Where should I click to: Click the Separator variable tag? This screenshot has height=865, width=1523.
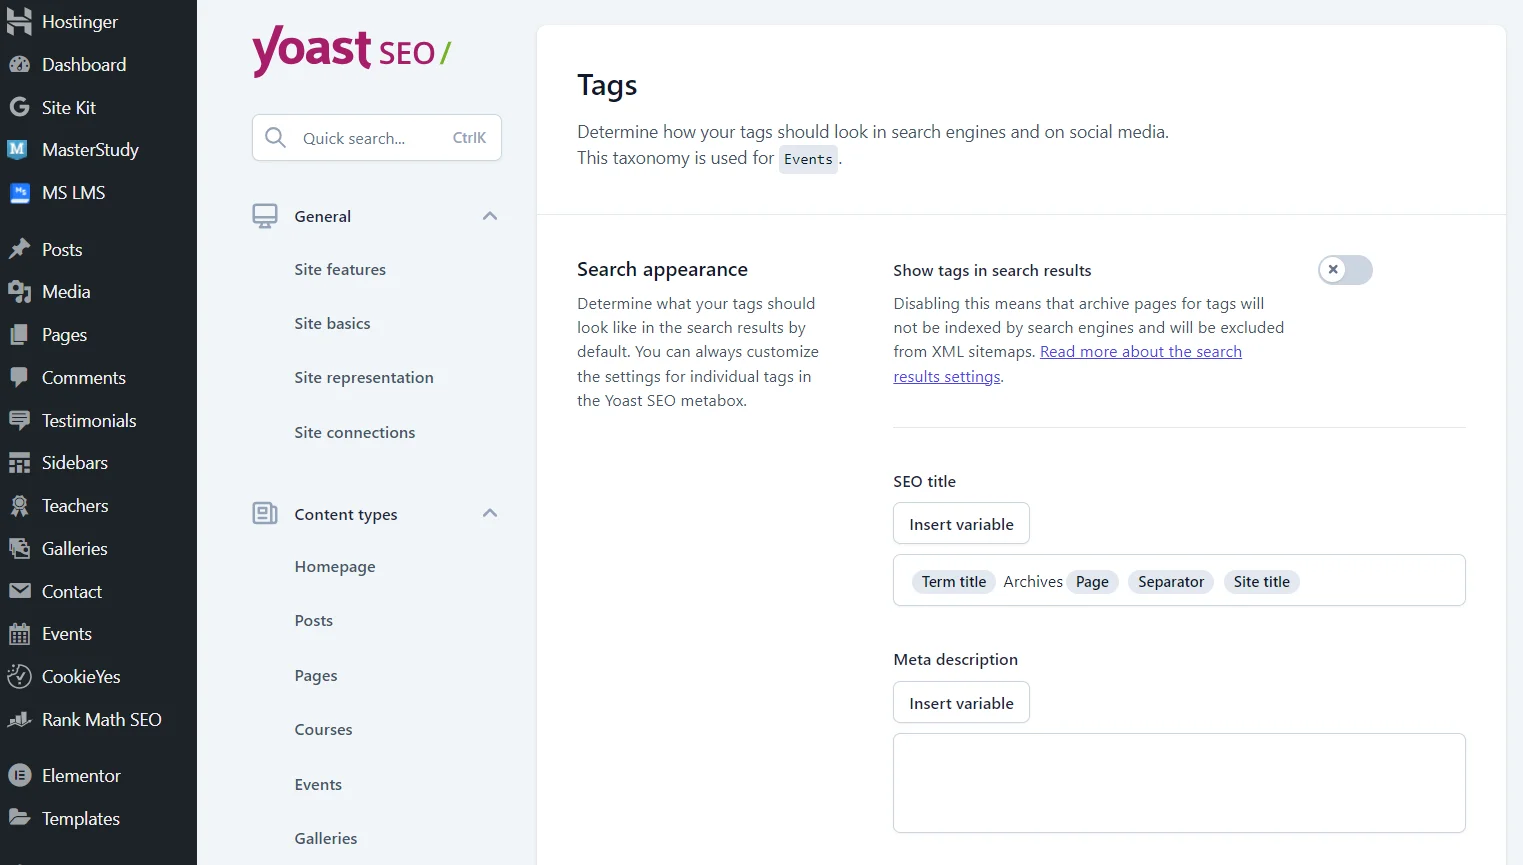1171,582
